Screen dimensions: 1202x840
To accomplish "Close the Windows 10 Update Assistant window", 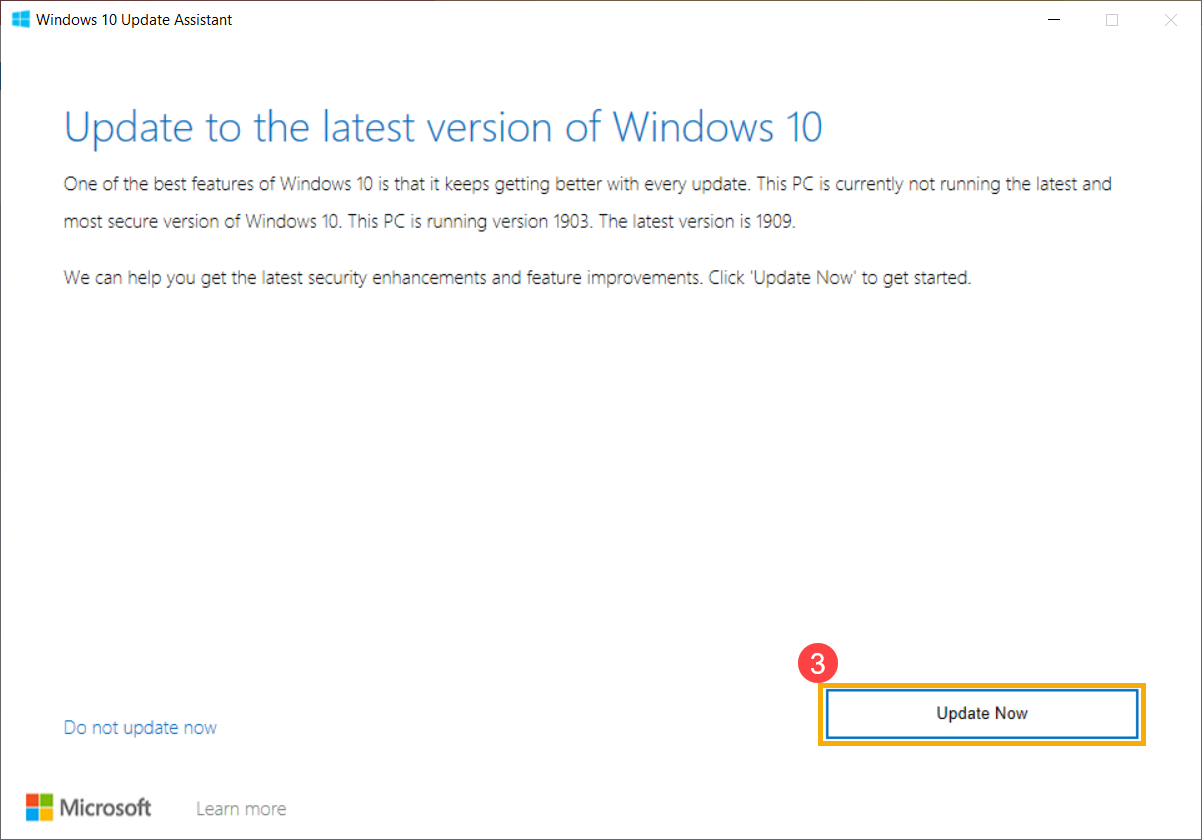I will [1171, 19].
